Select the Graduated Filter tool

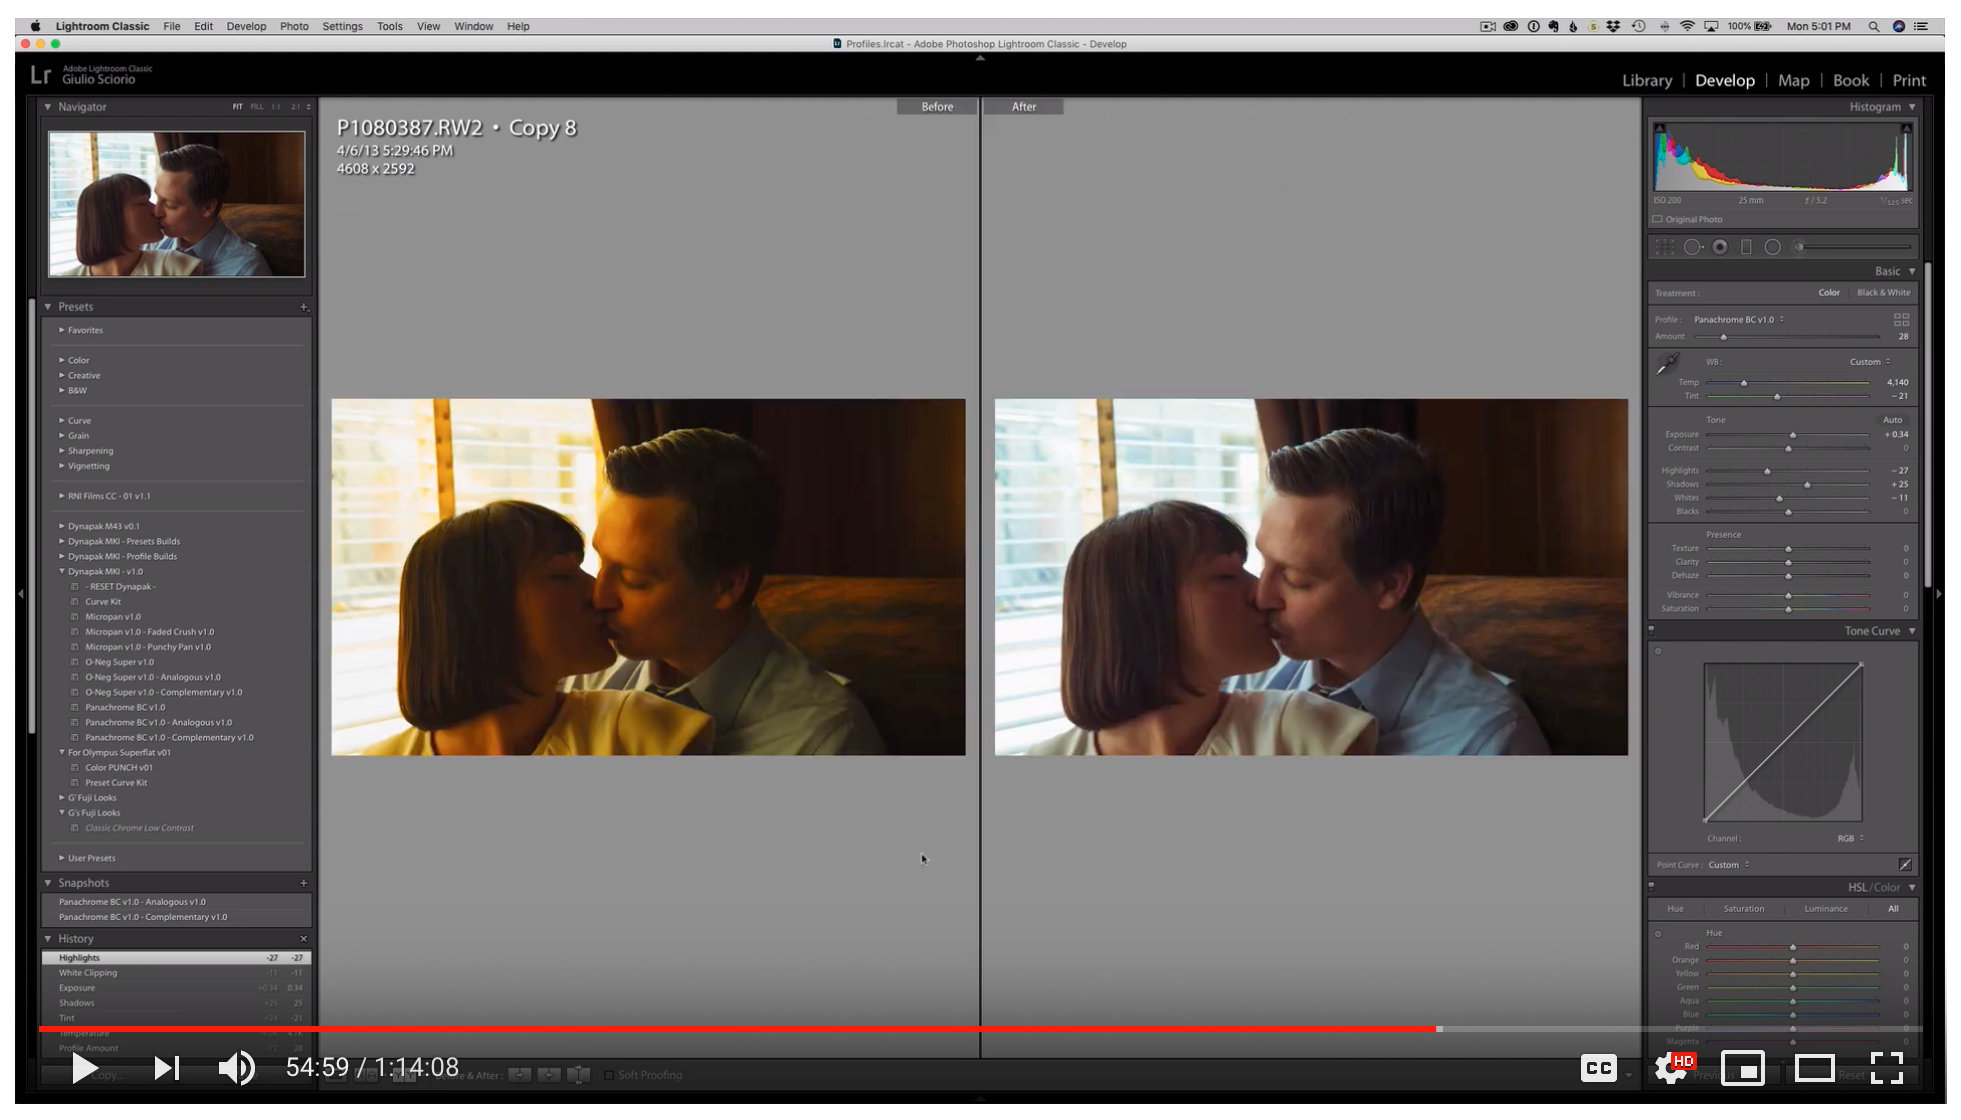click(1746, 247)
